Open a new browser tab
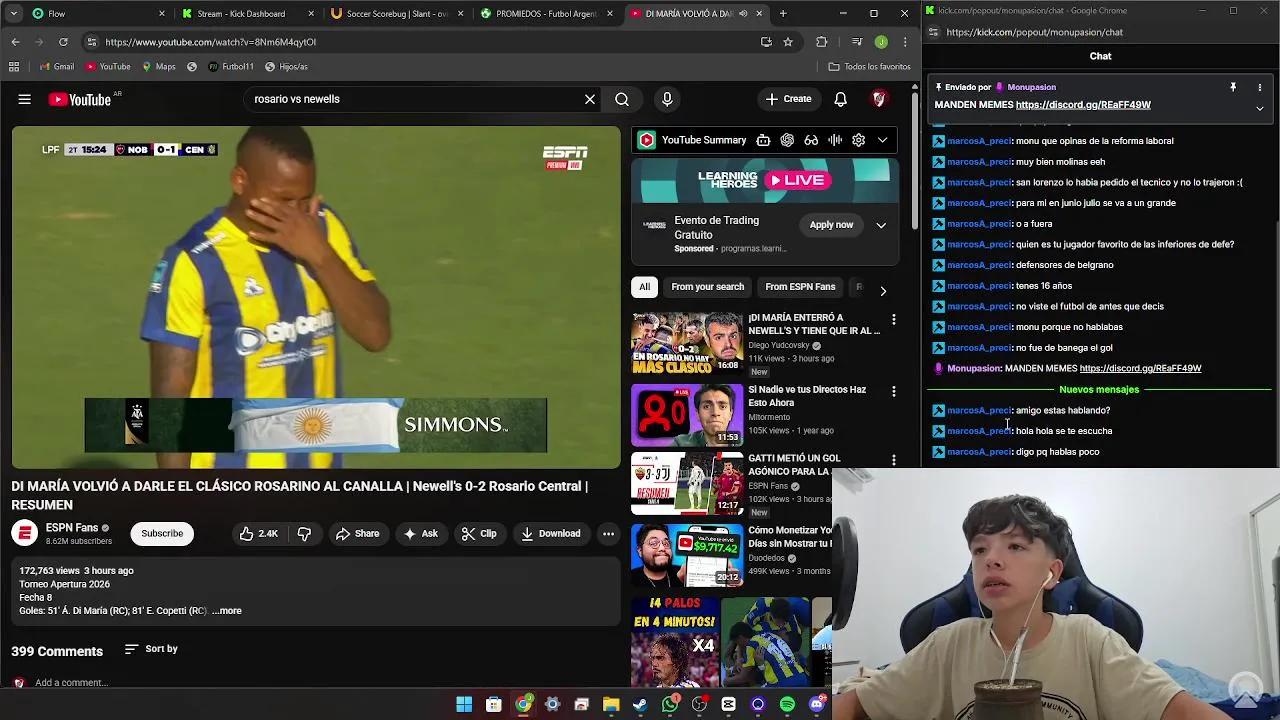 (783, 14)
